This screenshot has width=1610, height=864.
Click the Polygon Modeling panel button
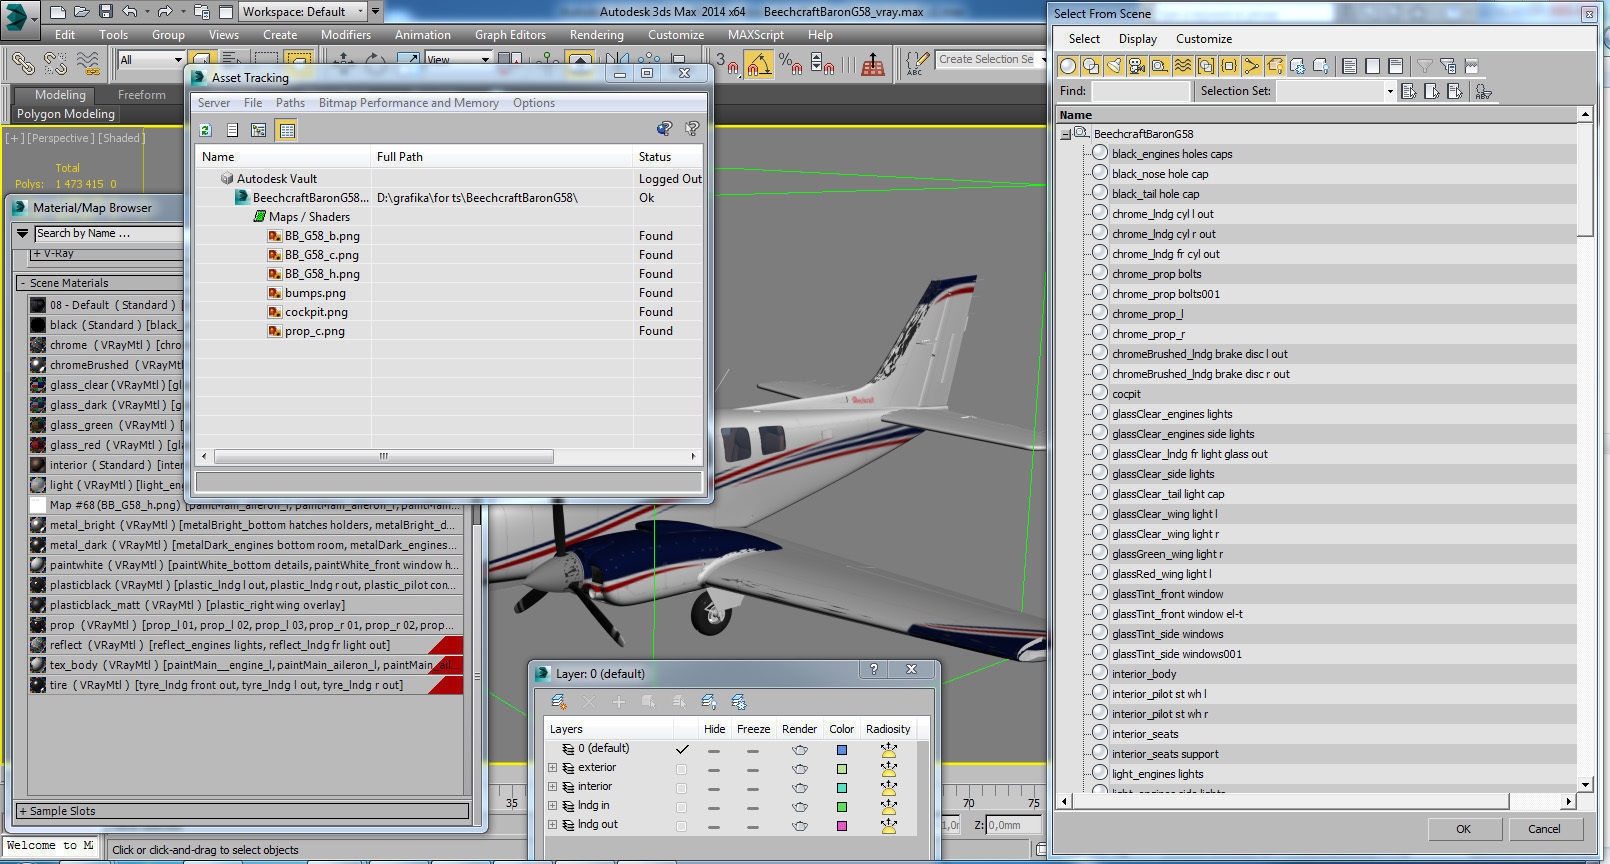point(66,114)
